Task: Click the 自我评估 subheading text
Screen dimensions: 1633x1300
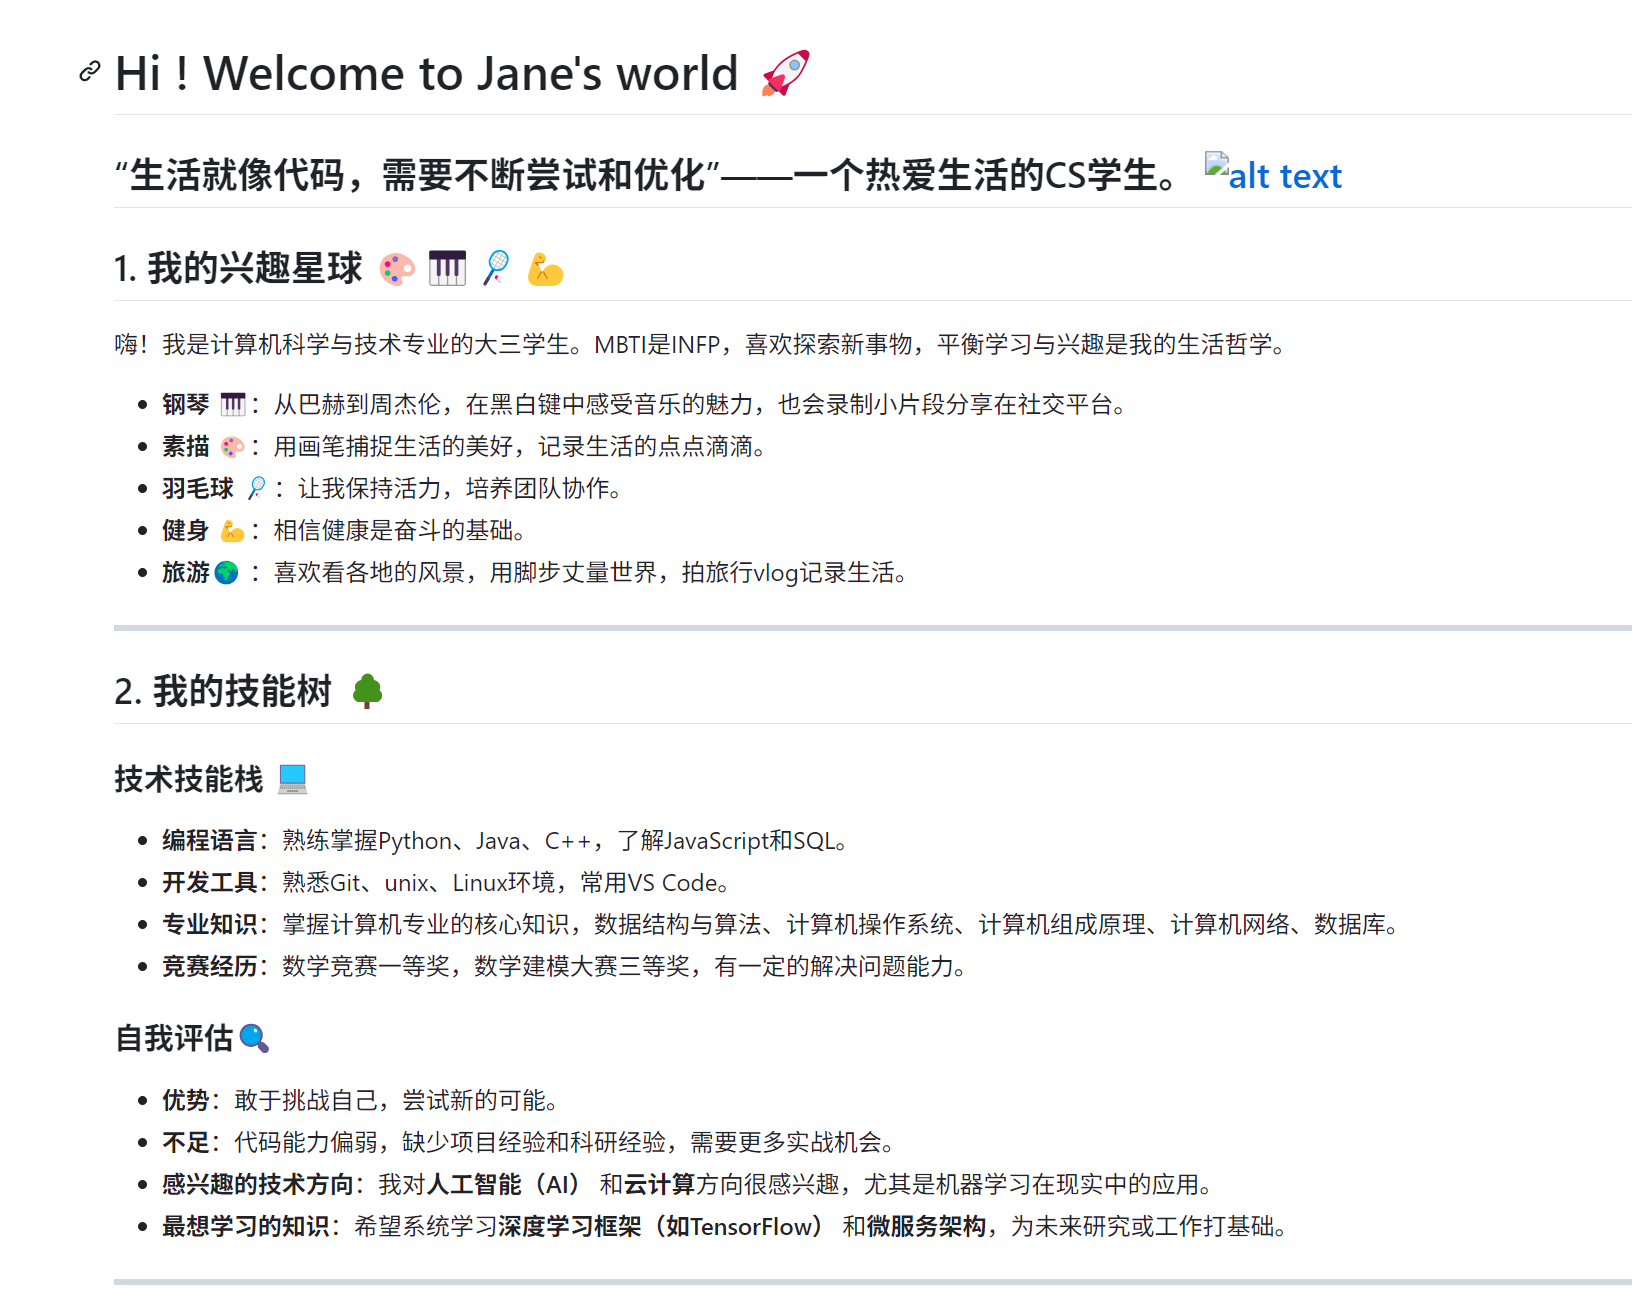Action: (x=174, y=1038)
